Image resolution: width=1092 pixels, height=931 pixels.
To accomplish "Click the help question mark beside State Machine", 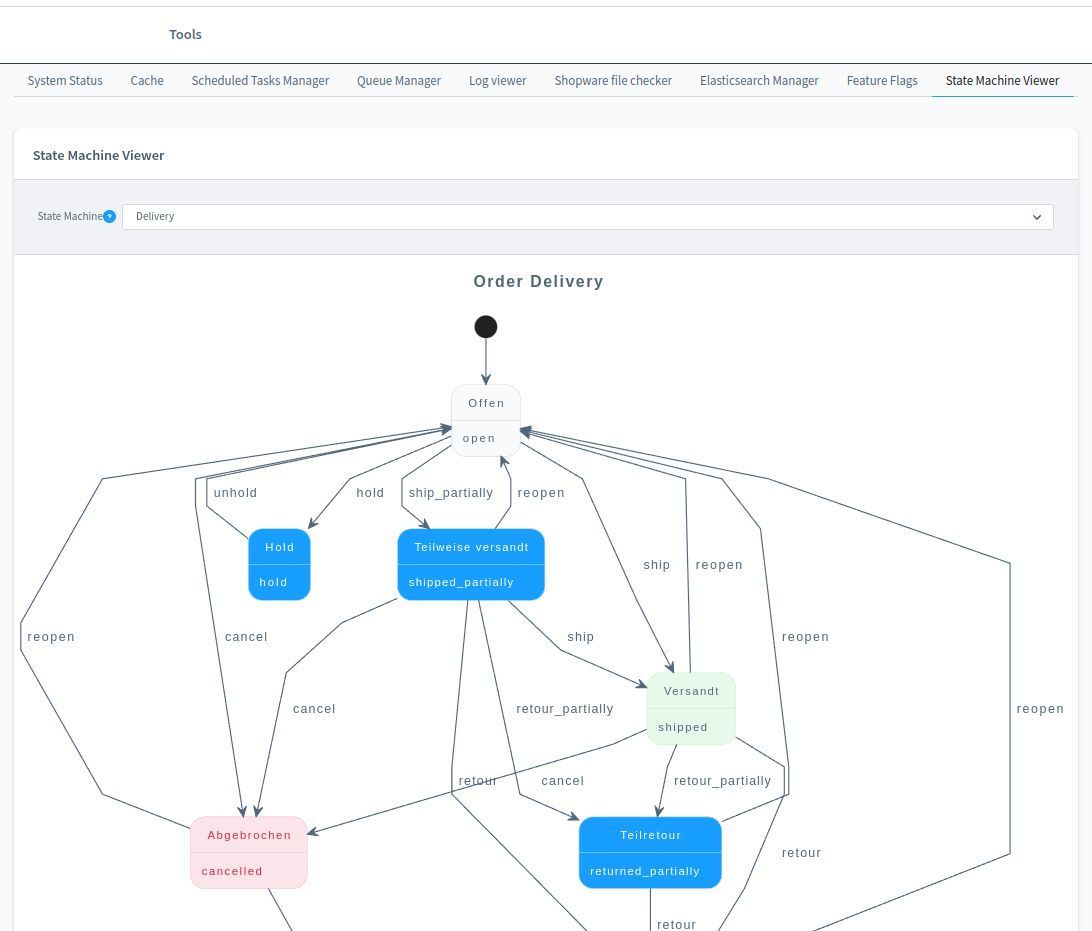I will [x=109, y=216].
